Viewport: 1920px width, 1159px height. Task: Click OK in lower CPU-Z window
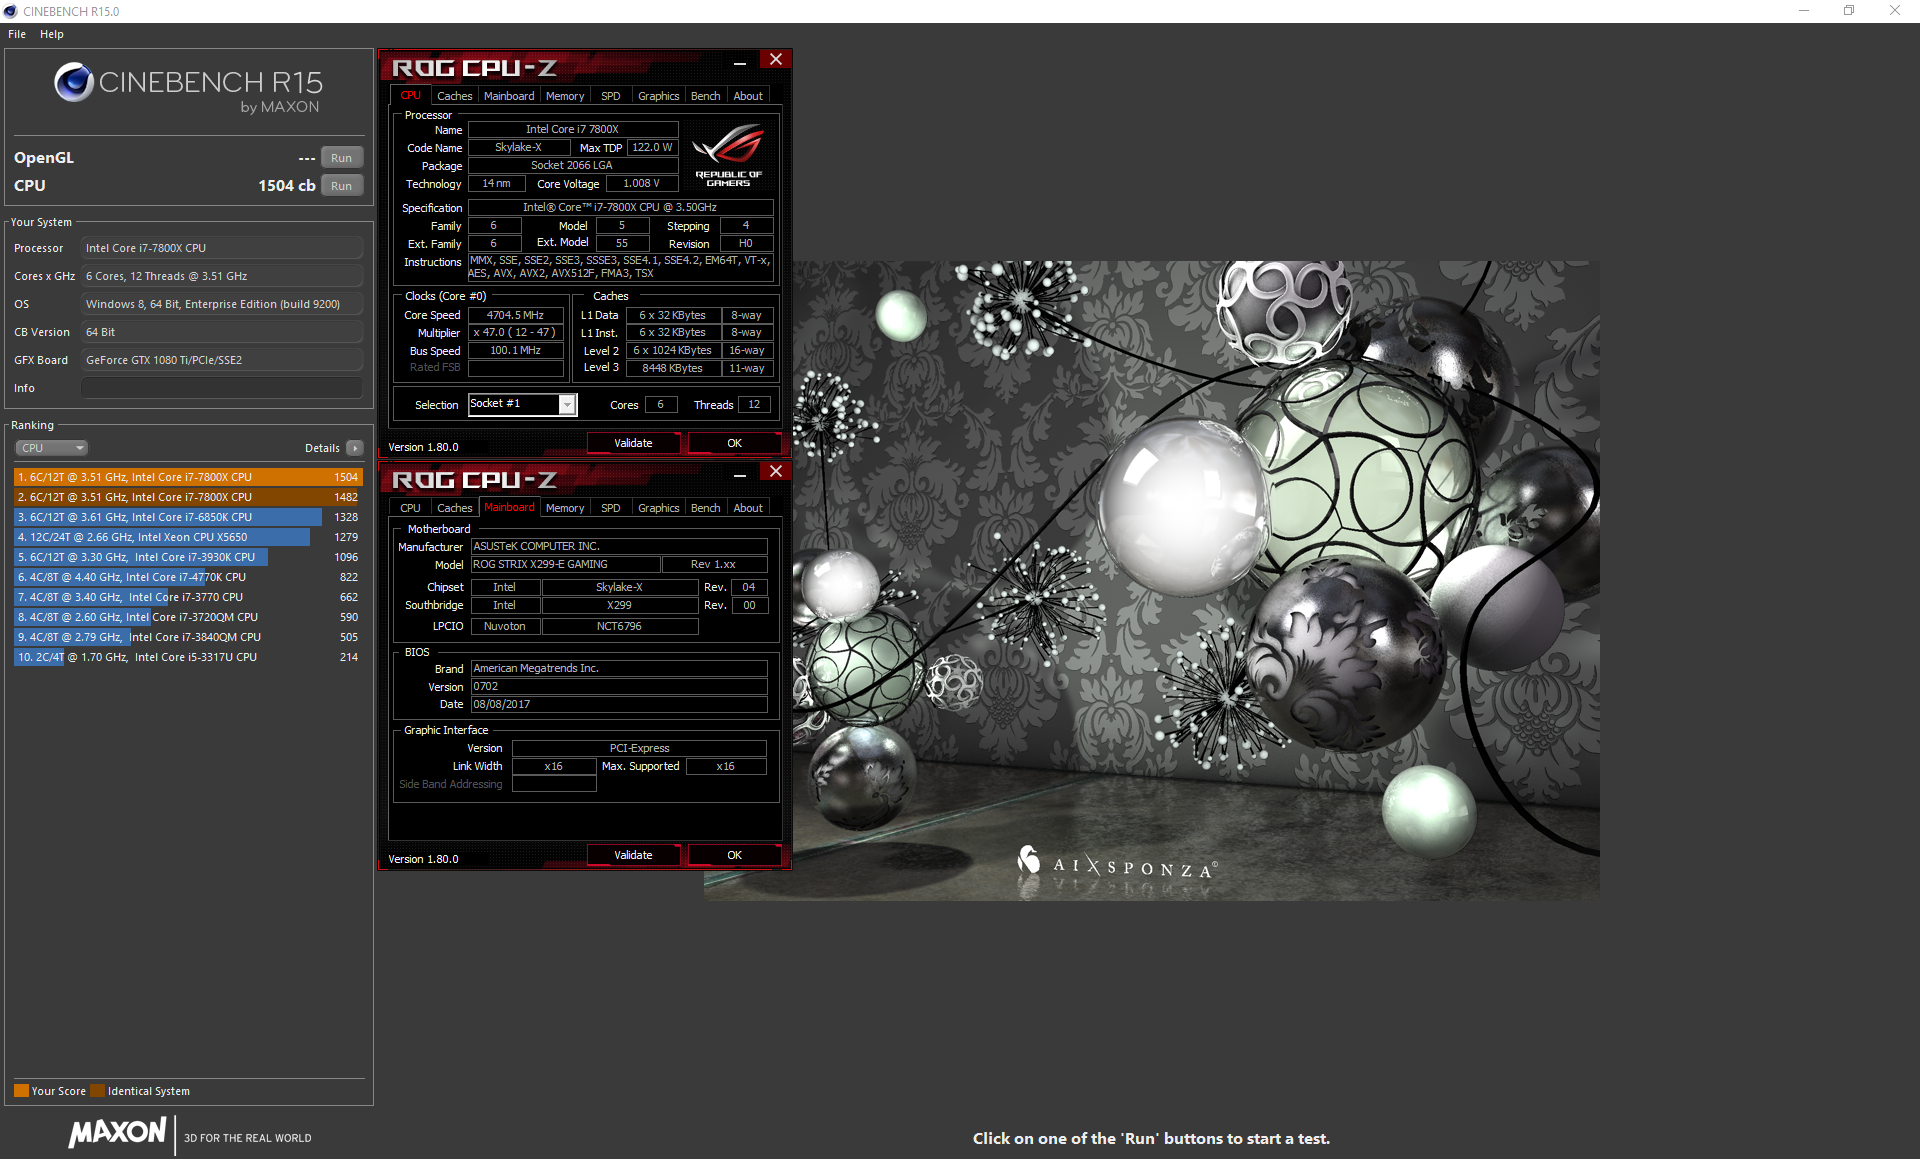(734, 855)
